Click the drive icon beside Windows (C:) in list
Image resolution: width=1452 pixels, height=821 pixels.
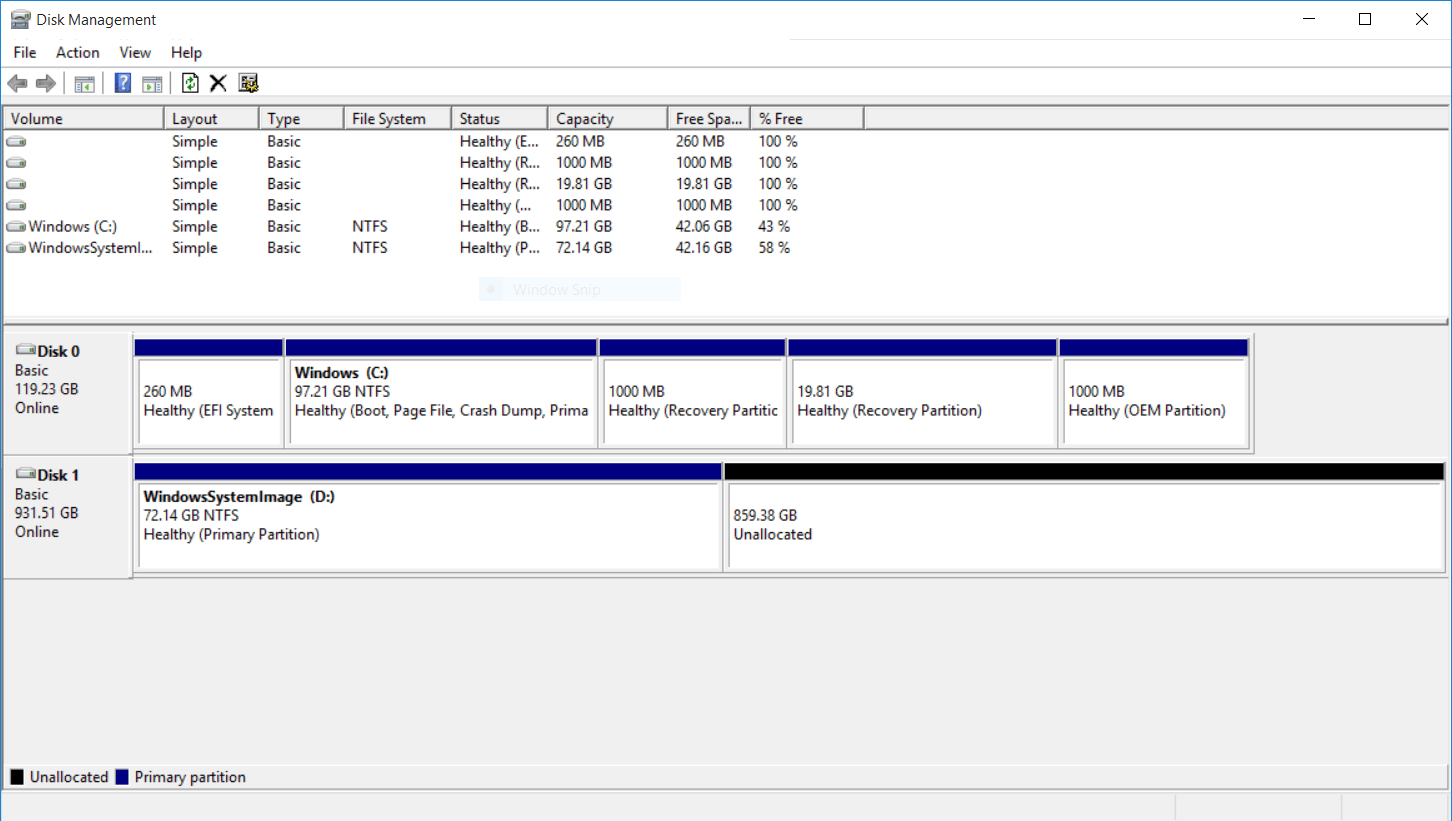coord(16,227)
